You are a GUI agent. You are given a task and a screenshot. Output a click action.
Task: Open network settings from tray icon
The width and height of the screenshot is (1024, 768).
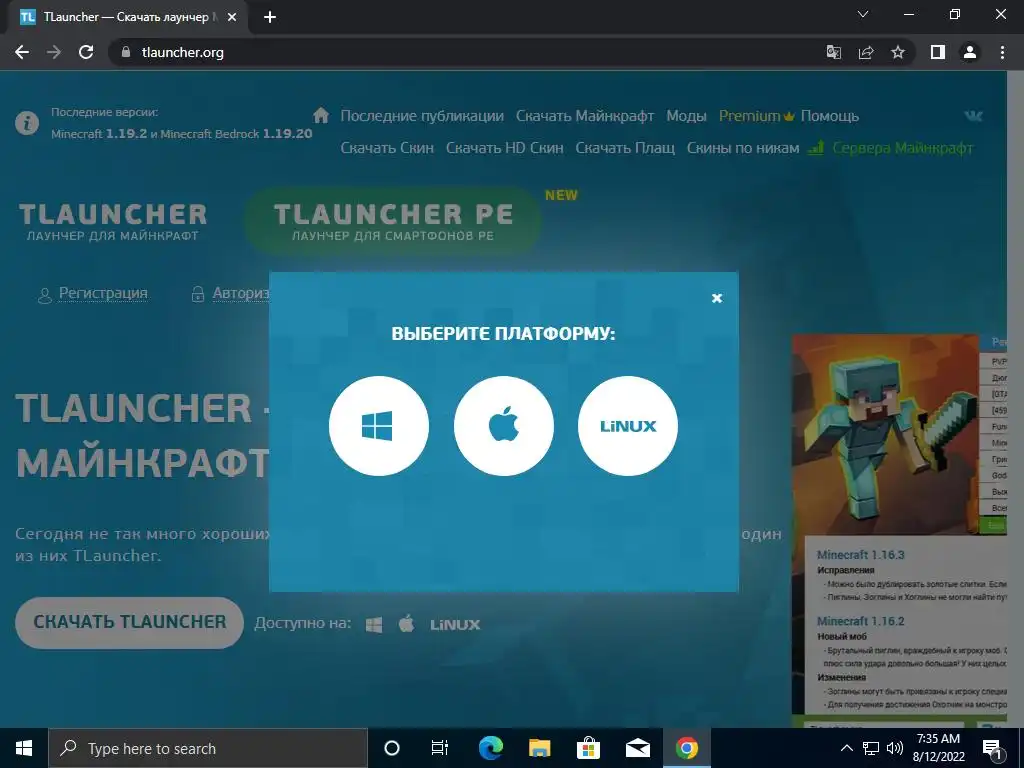coord(871,748)
